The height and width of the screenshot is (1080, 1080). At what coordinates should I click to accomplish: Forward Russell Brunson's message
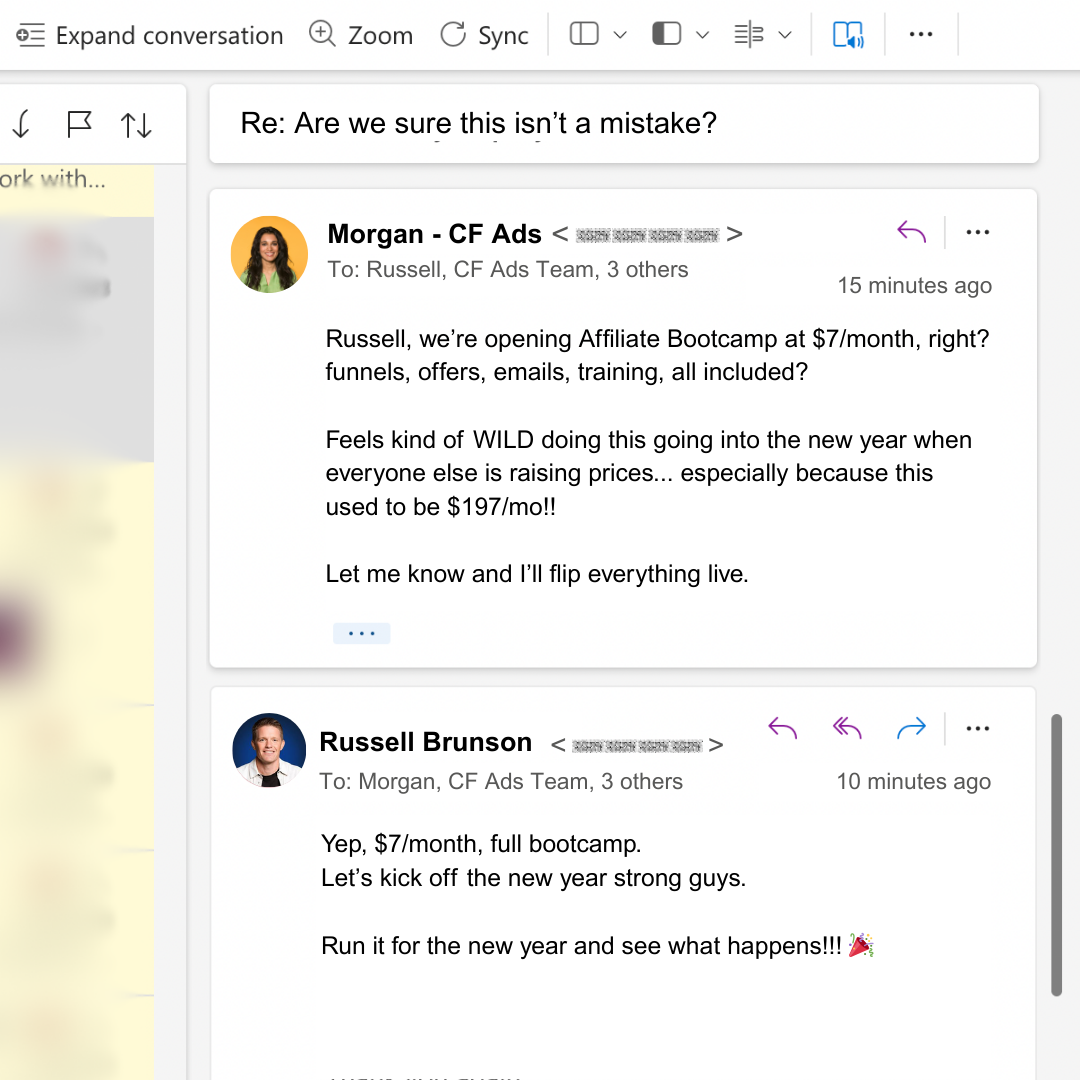pyautogui.click(x=911, y=728)
